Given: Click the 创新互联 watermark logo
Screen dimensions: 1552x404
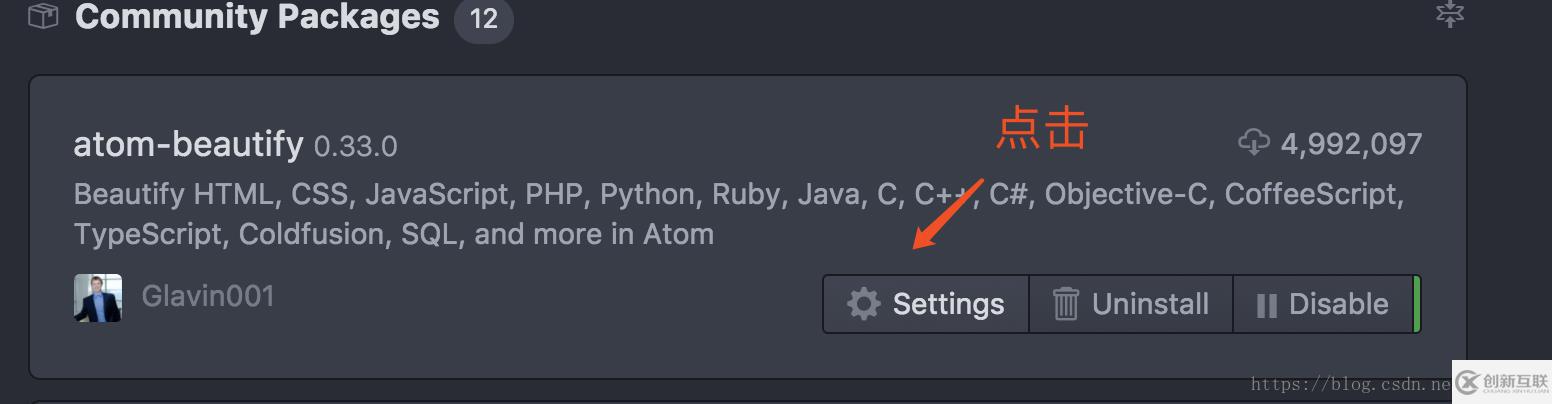Looking at the screenshot, I should (1500, 382).
